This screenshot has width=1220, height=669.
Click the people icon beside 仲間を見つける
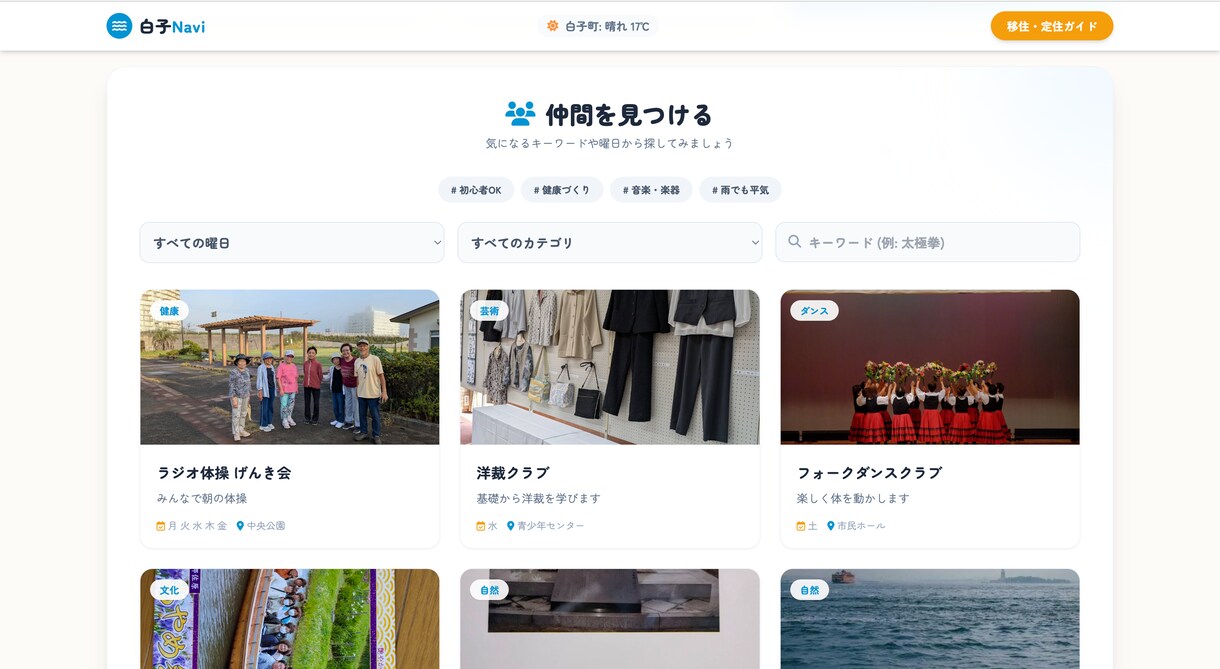pyautogui.click(x=520, y=114)
